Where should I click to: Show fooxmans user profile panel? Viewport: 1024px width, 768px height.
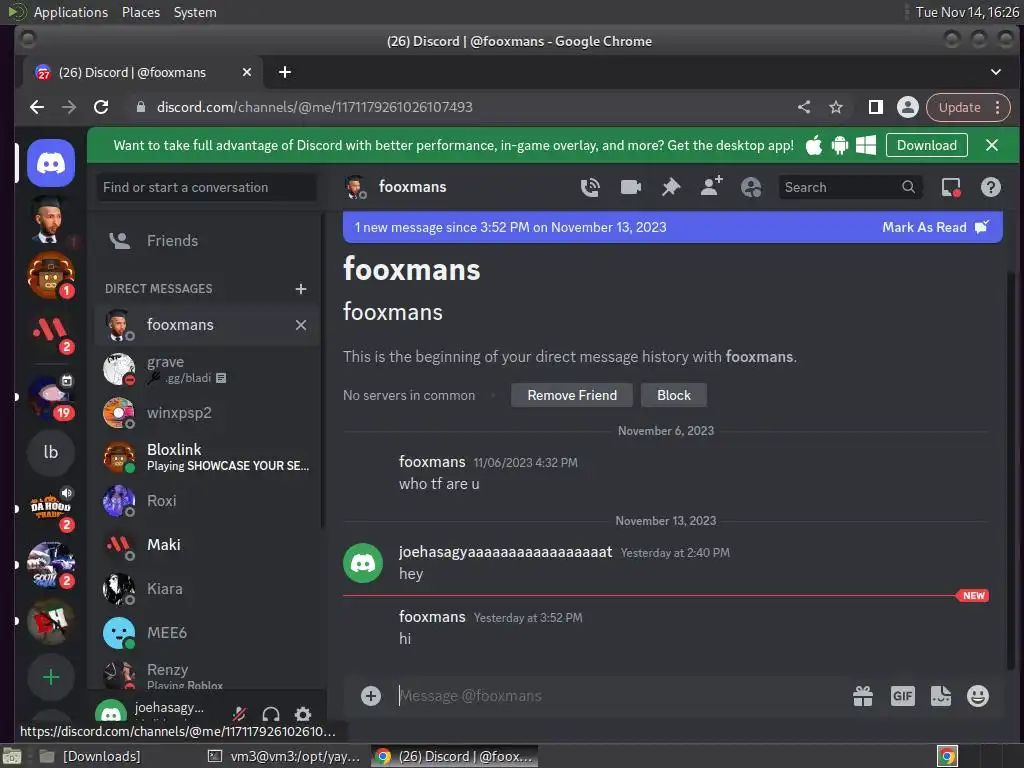pyautogui.click(x=751, y=187)
